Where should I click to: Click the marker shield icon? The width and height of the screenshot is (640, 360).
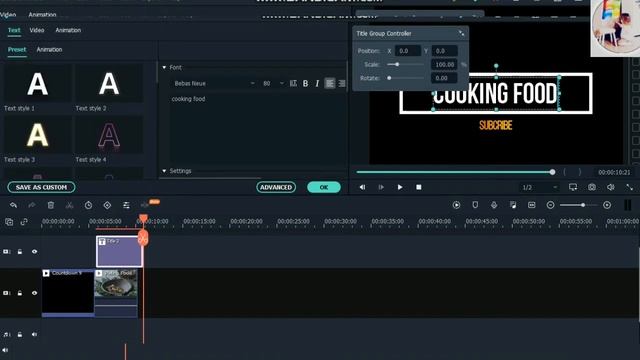pos(475,205)
